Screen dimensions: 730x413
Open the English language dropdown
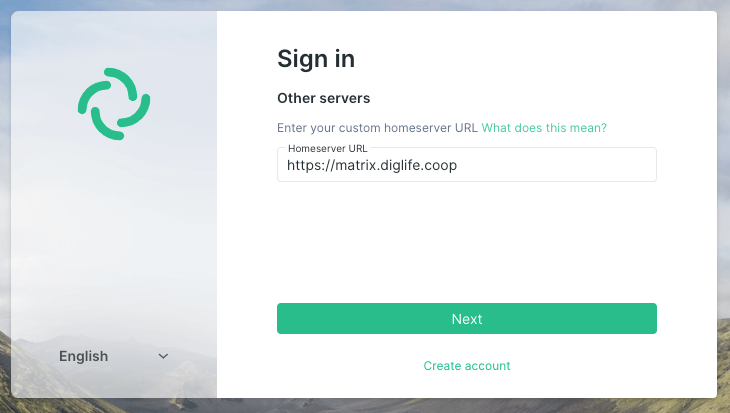click(x=114, y=356)
